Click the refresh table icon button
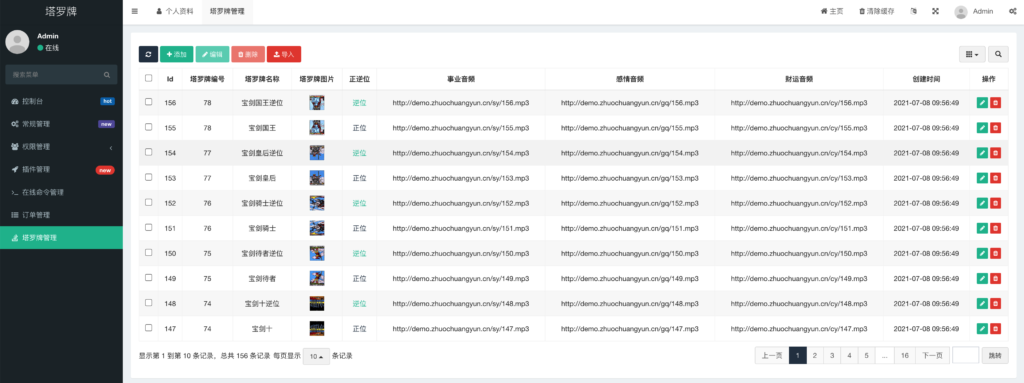This screenshot has height=383, width=1024. (x=148, y=54)
